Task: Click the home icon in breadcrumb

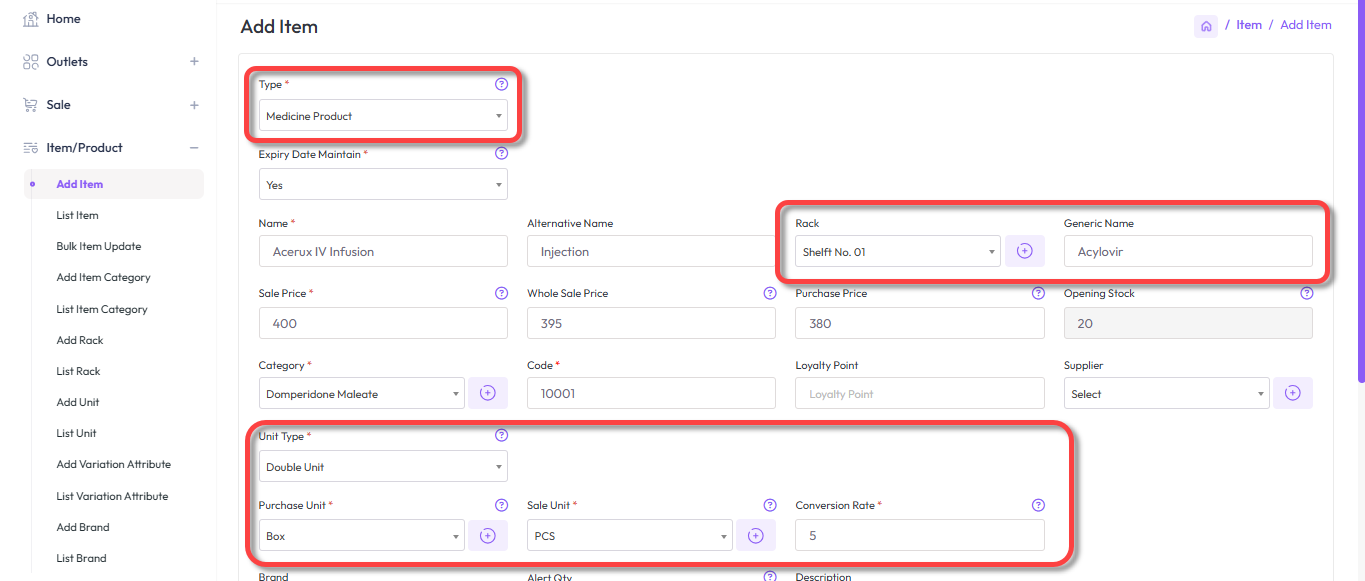Action: point(1206,26)
